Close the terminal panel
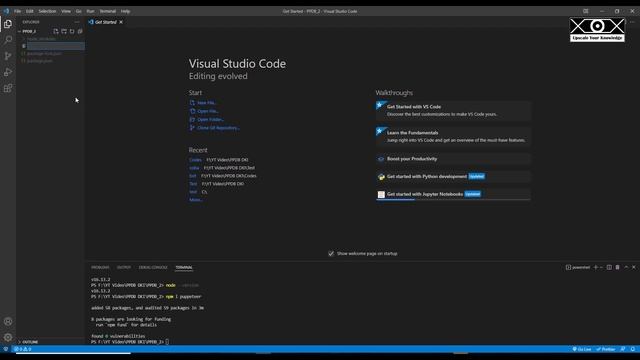The width and height of the screenshot is (640, 360). (634, 267)
